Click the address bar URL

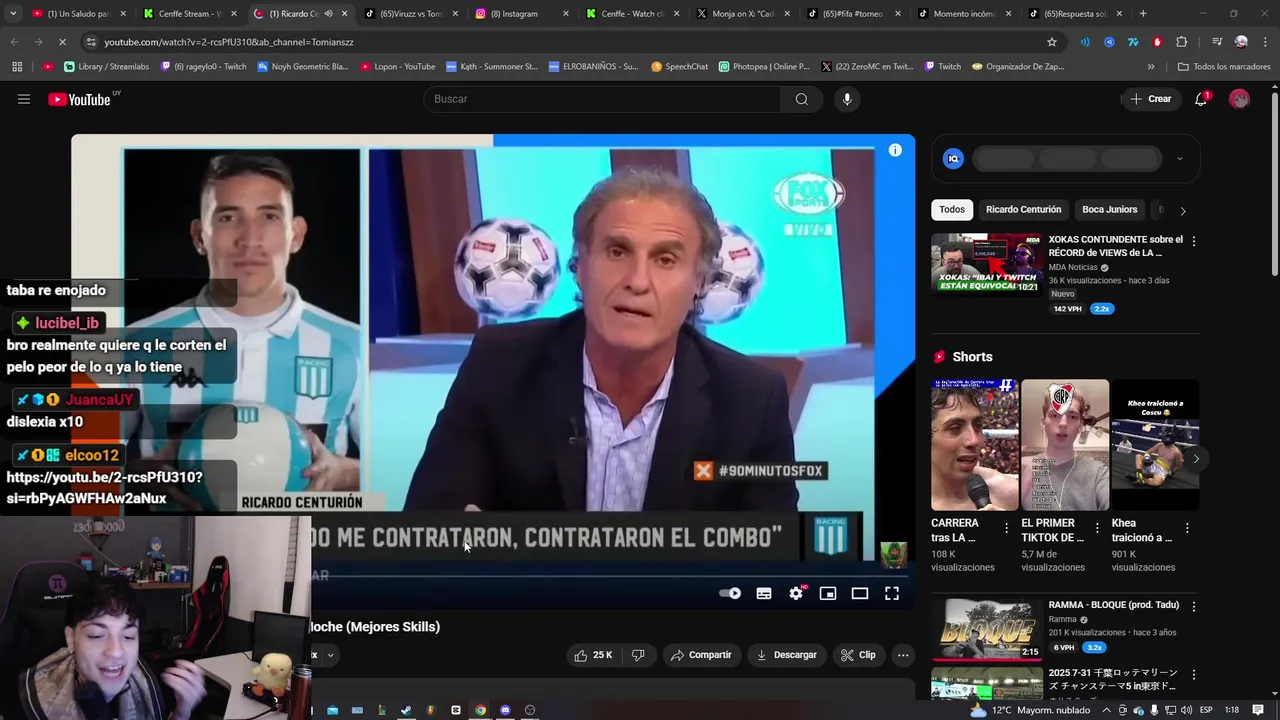click(x=229, y=42)
